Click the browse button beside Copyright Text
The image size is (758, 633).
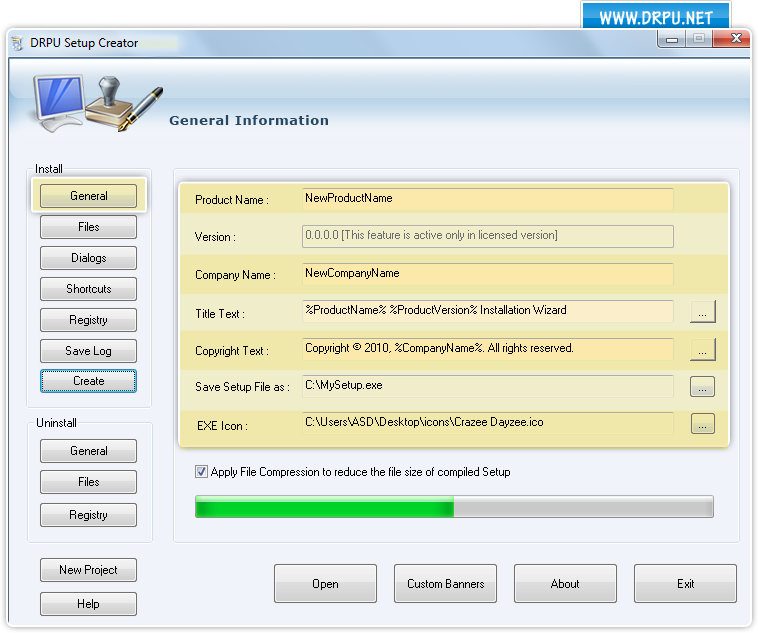(702, 349)
